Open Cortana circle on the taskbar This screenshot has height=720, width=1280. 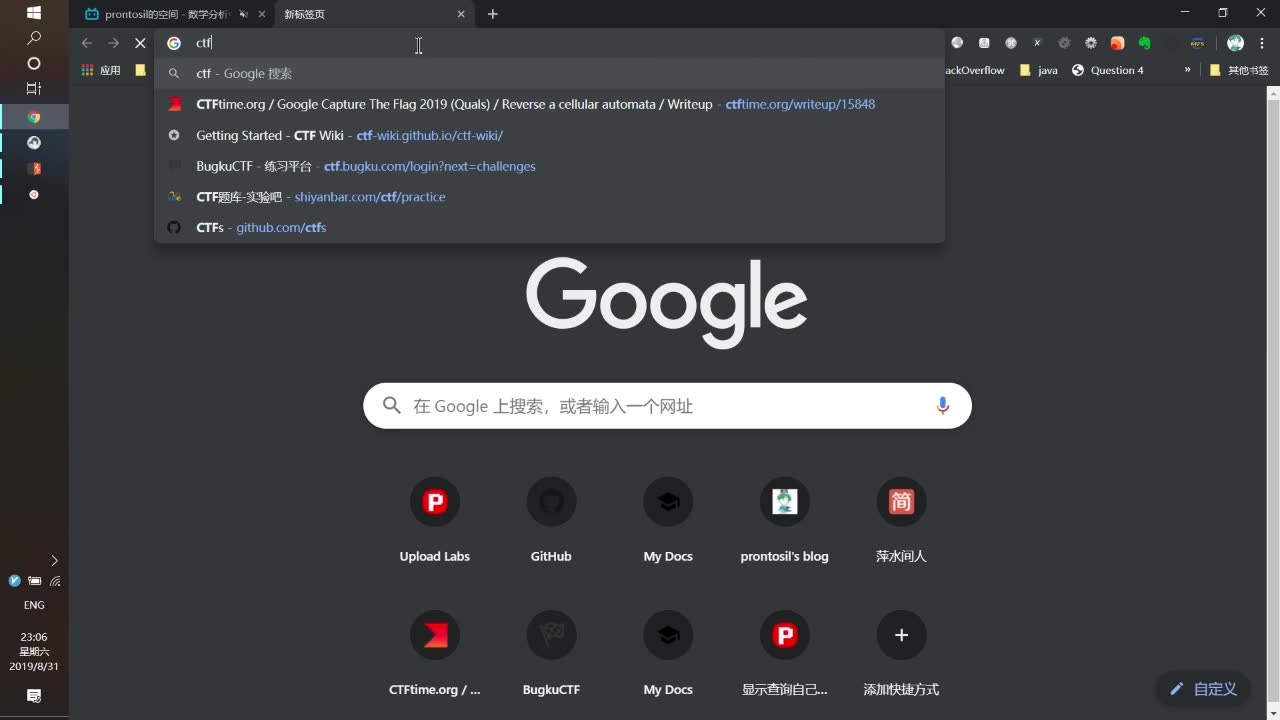click(x=33, y=63)
